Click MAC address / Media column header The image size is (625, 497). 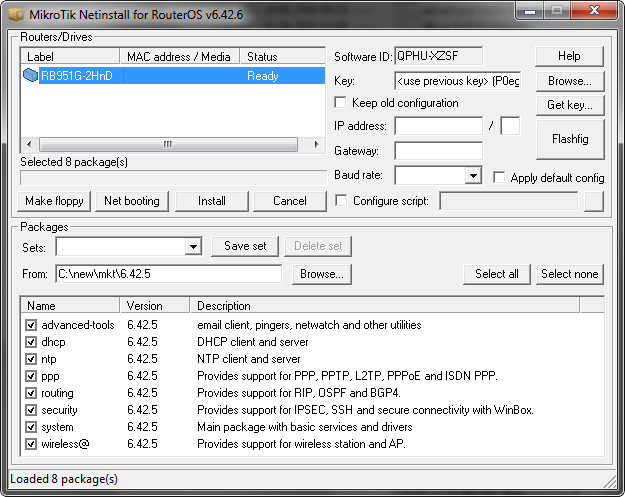tap(180, 57)
